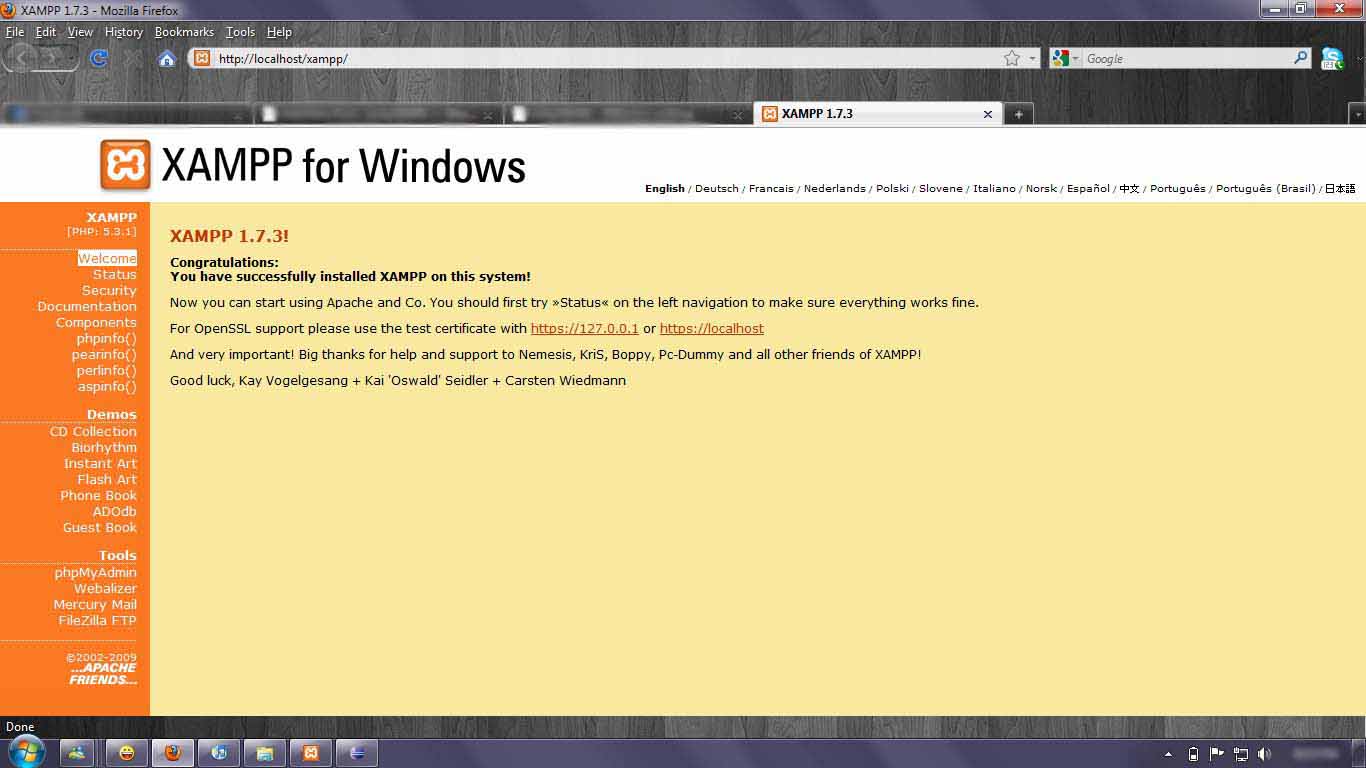Show hidden tray icons arrow
Viewport: 1366px width, 768px height.
pos(1168,754)
